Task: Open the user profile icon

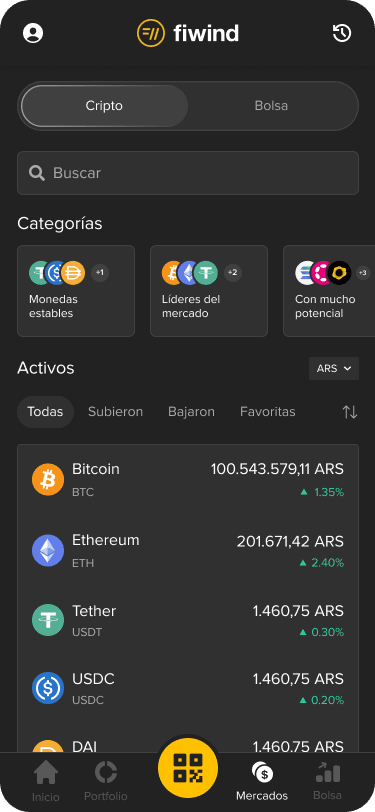Action: click(33, 33)
